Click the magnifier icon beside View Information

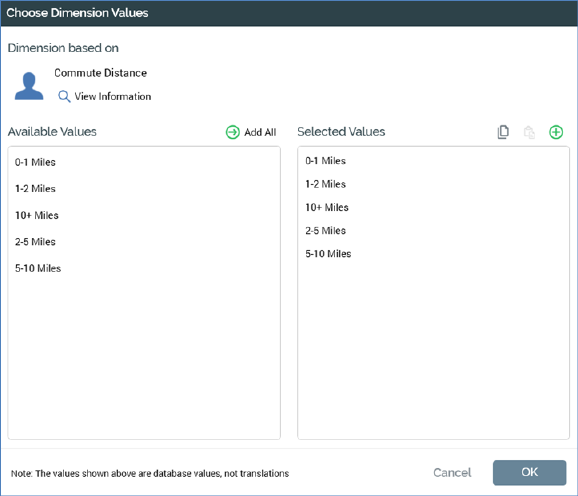[64, 97]
